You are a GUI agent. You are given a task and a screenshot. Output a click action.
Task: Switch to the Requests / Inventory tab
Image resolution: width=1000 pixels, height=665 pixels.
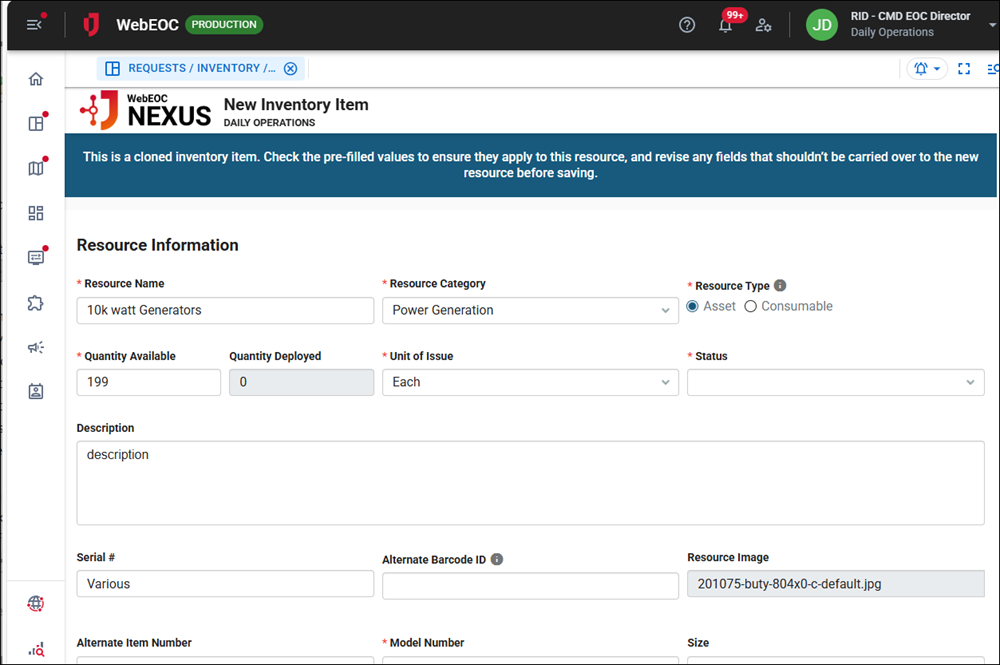point(190,68)
